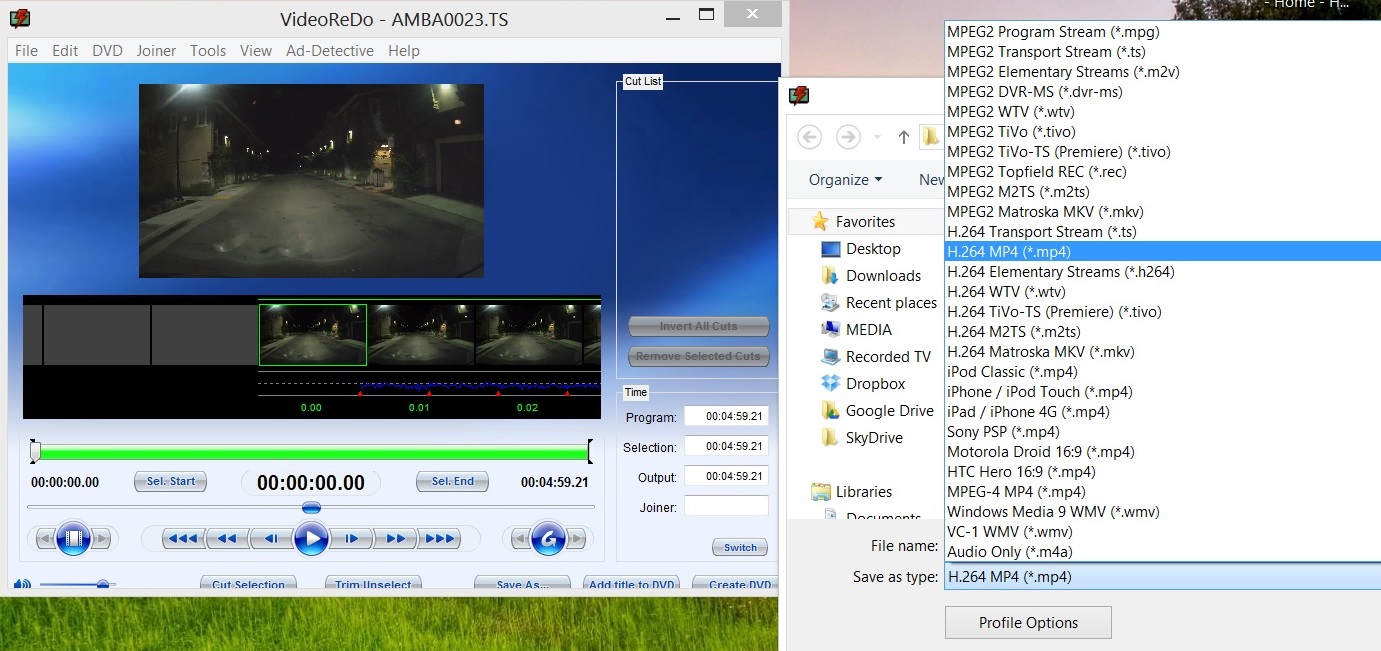Click the Profile Options button
This screenshot has height=651, width=1381.
tap(1028, 622)
